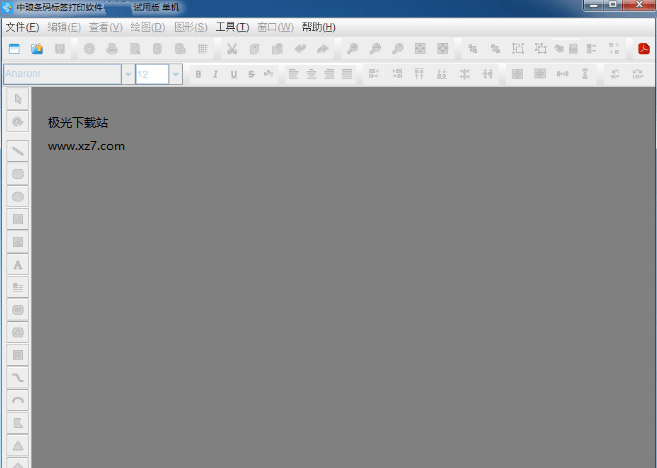
Task: Click the align objects bottom edges icon
Action: [442, 74]
